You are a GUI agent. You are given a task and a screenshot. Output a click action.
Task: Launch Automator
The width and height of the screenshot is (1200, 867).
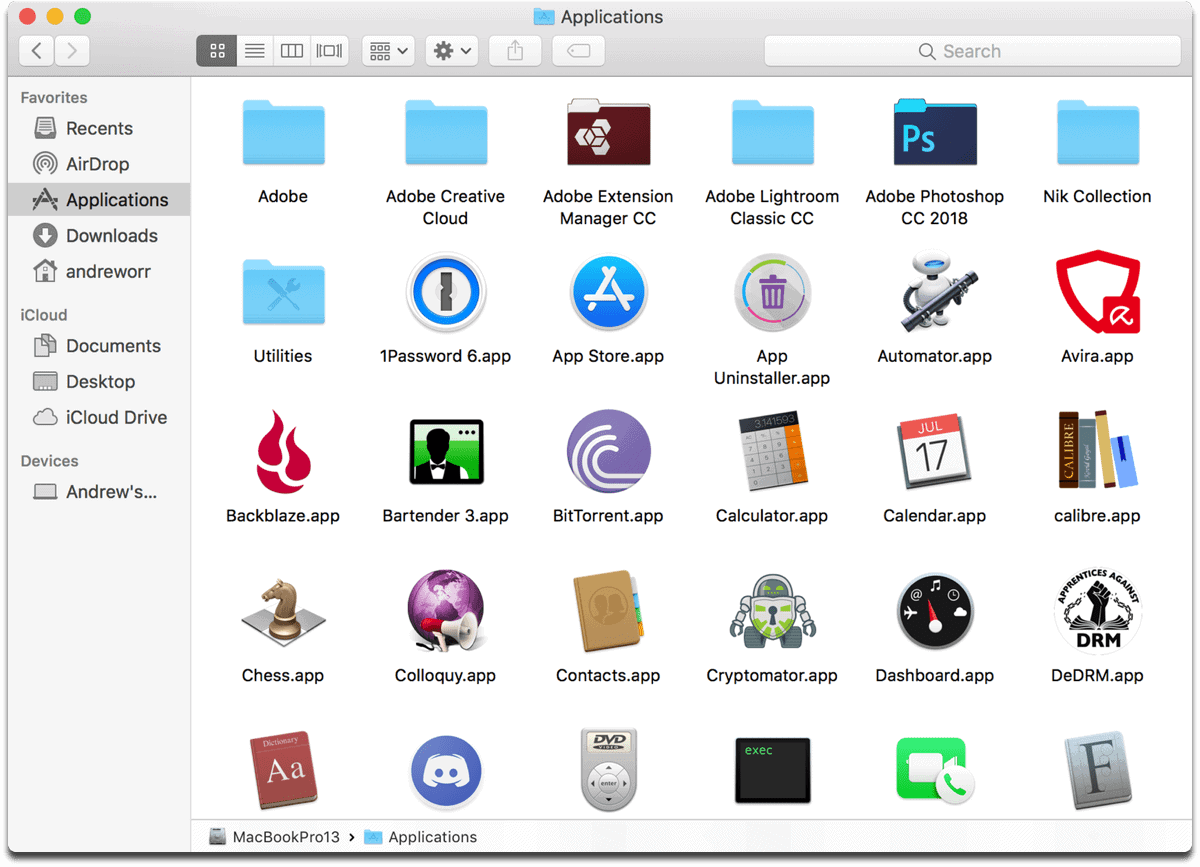[934, 292]
